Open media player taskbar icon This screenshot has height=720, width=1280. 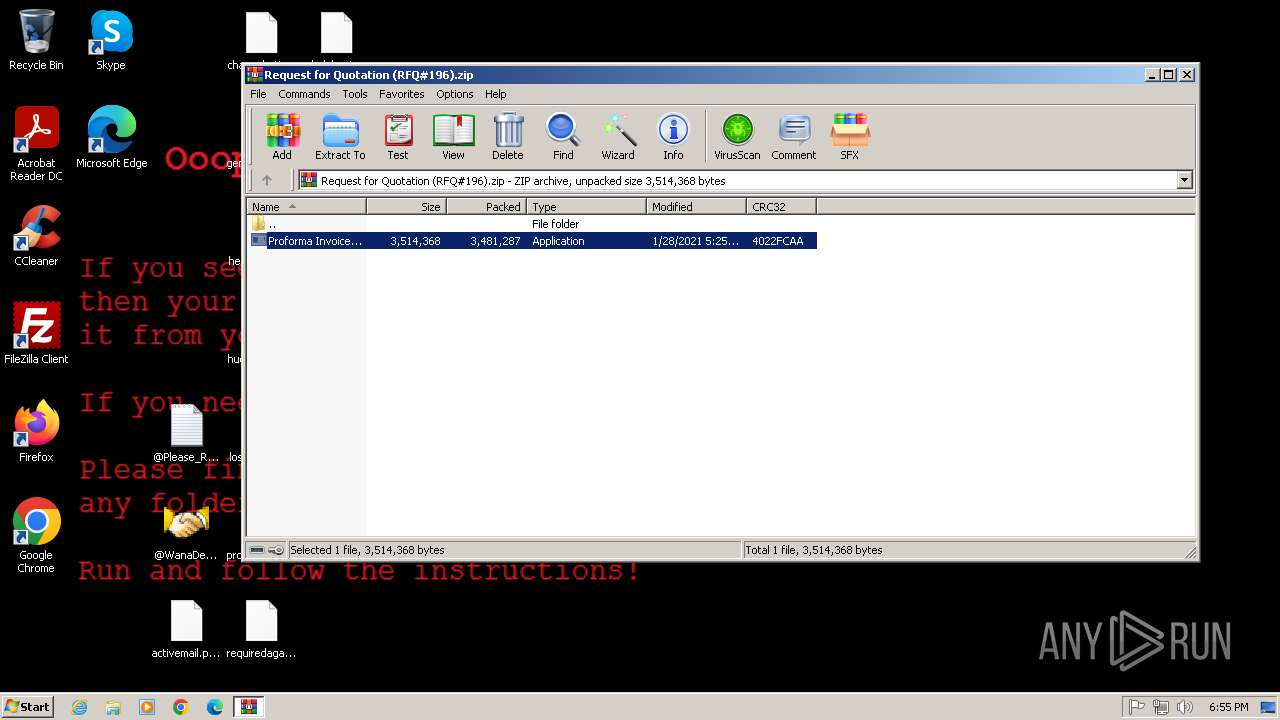click(x=147, y=707)
